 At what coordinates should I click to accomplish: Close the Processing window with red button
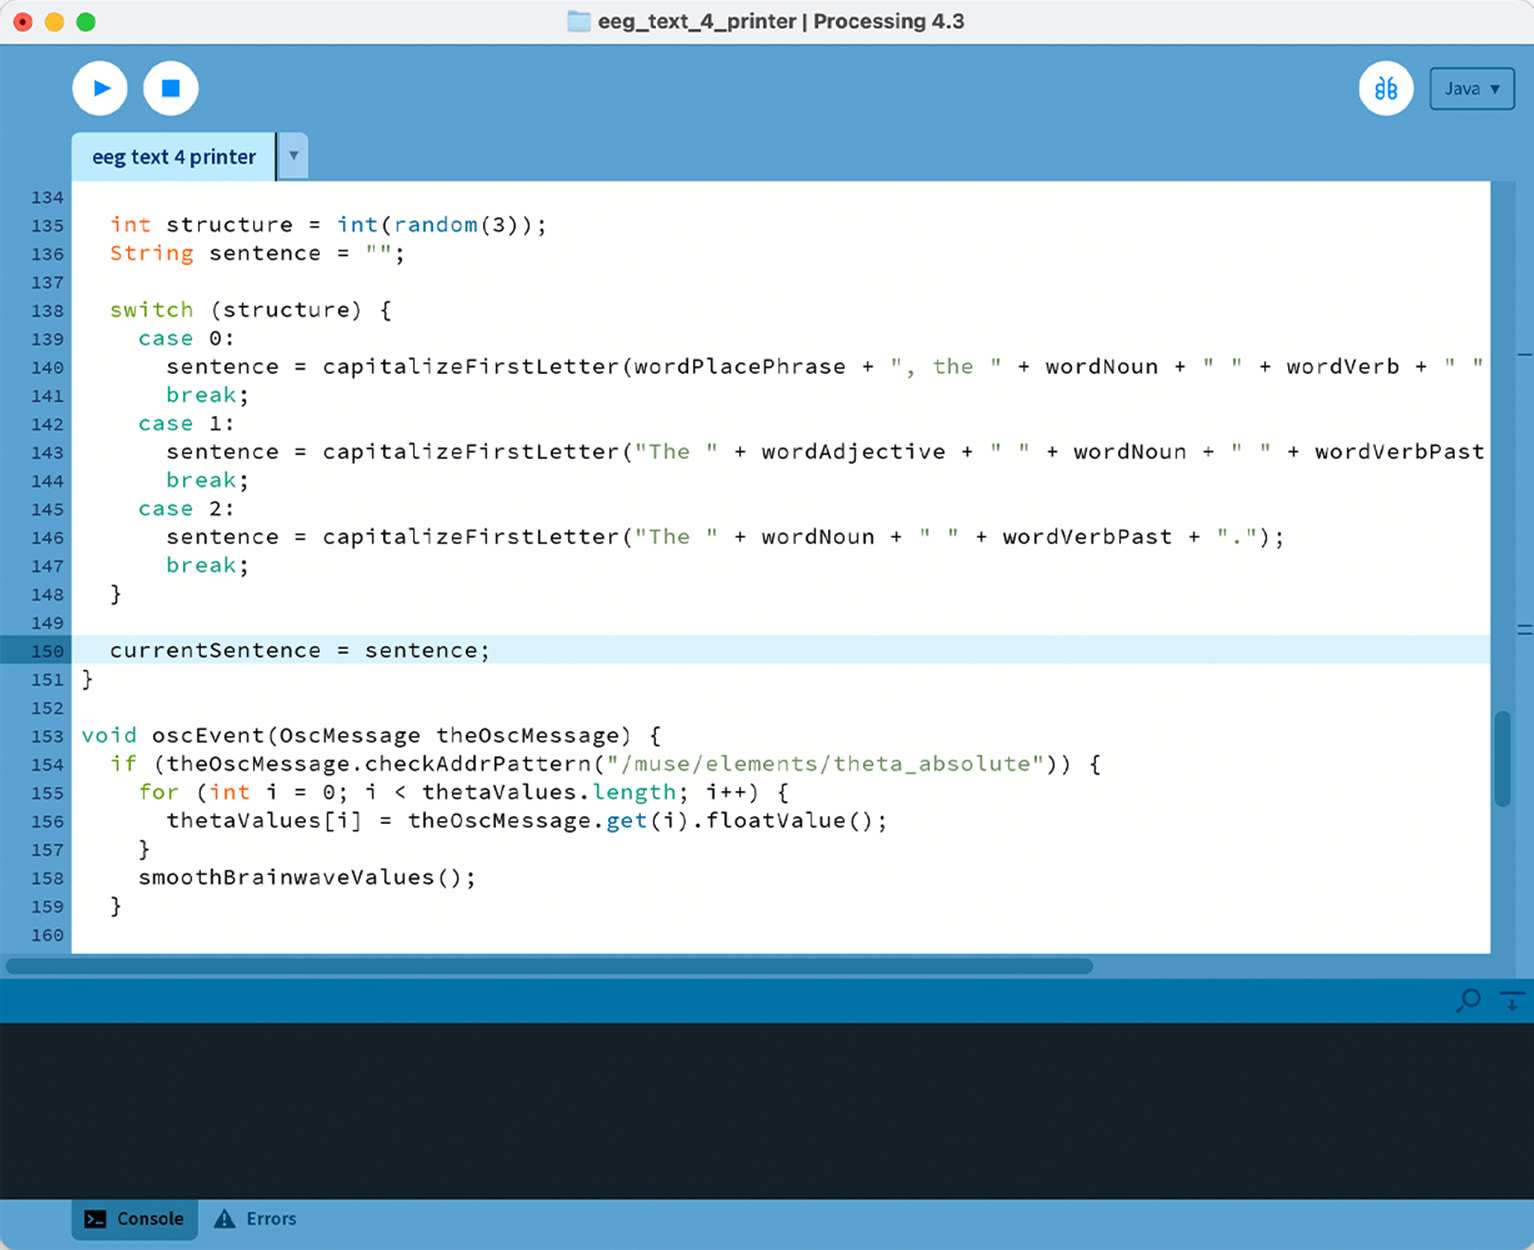point(23,22)
